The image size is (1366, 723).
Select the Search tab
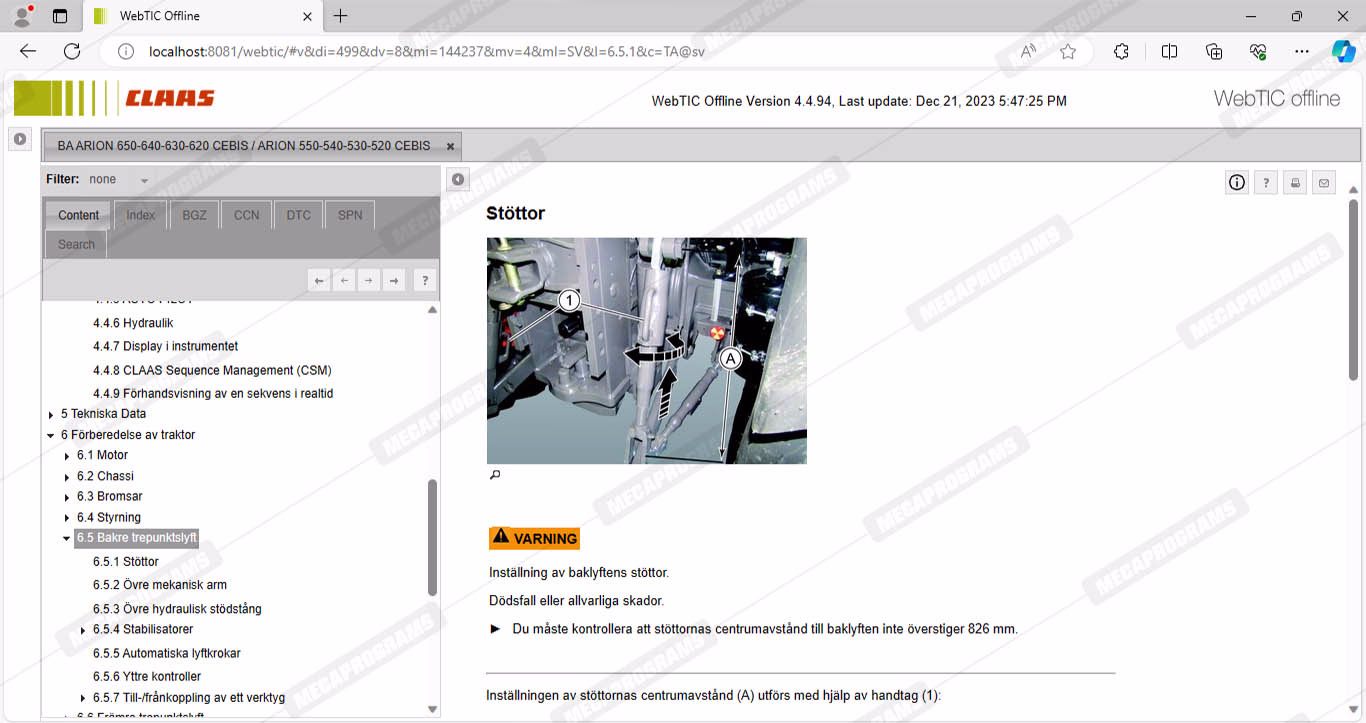[76, 244]
